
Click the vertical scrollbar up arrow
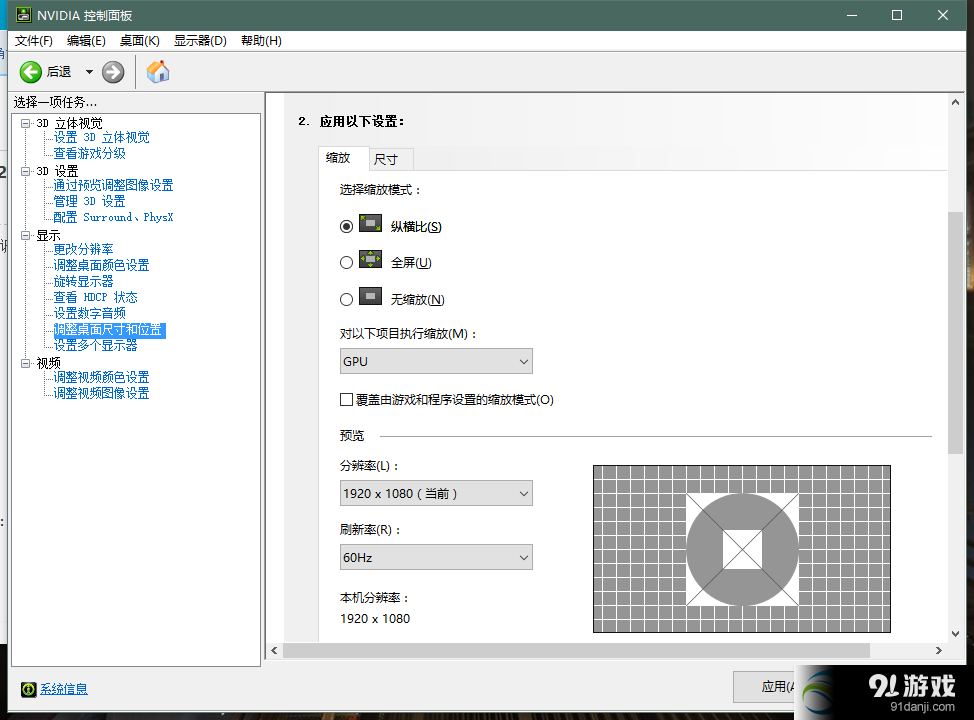tap(955, 103)
